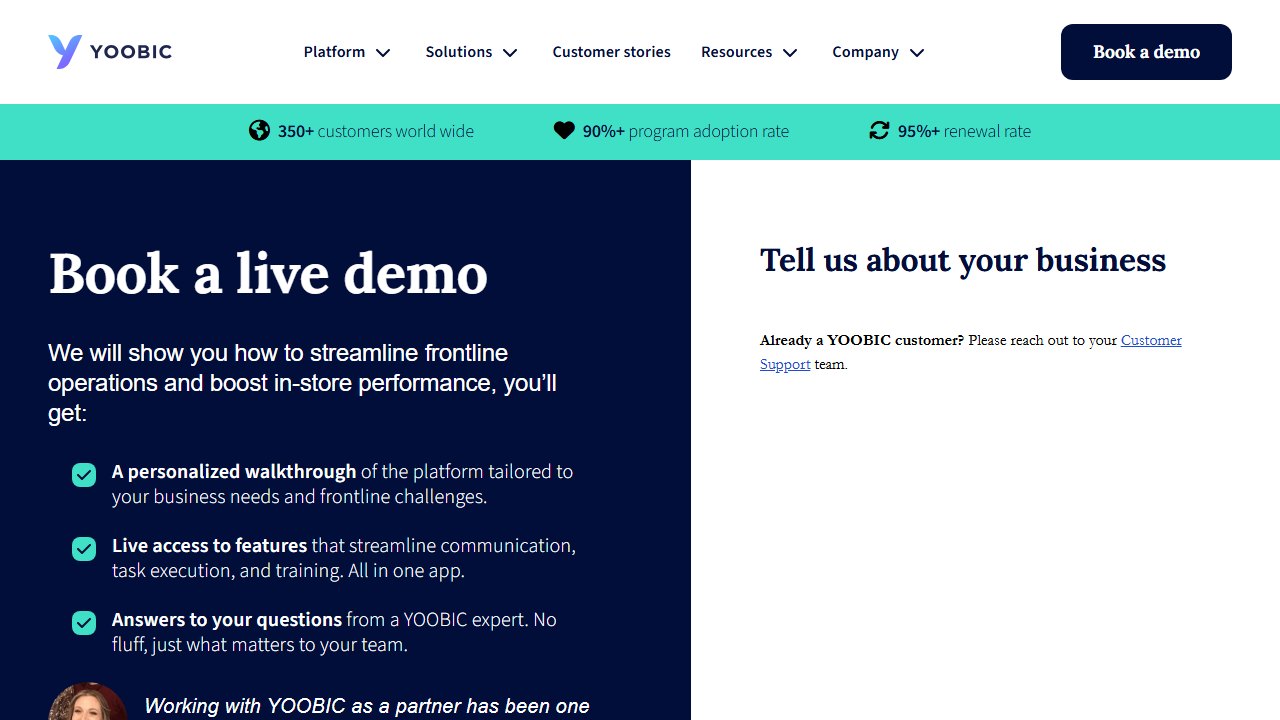
Task: Select the '350+ customers world wide' text
Action: click(x=376, y=131)
